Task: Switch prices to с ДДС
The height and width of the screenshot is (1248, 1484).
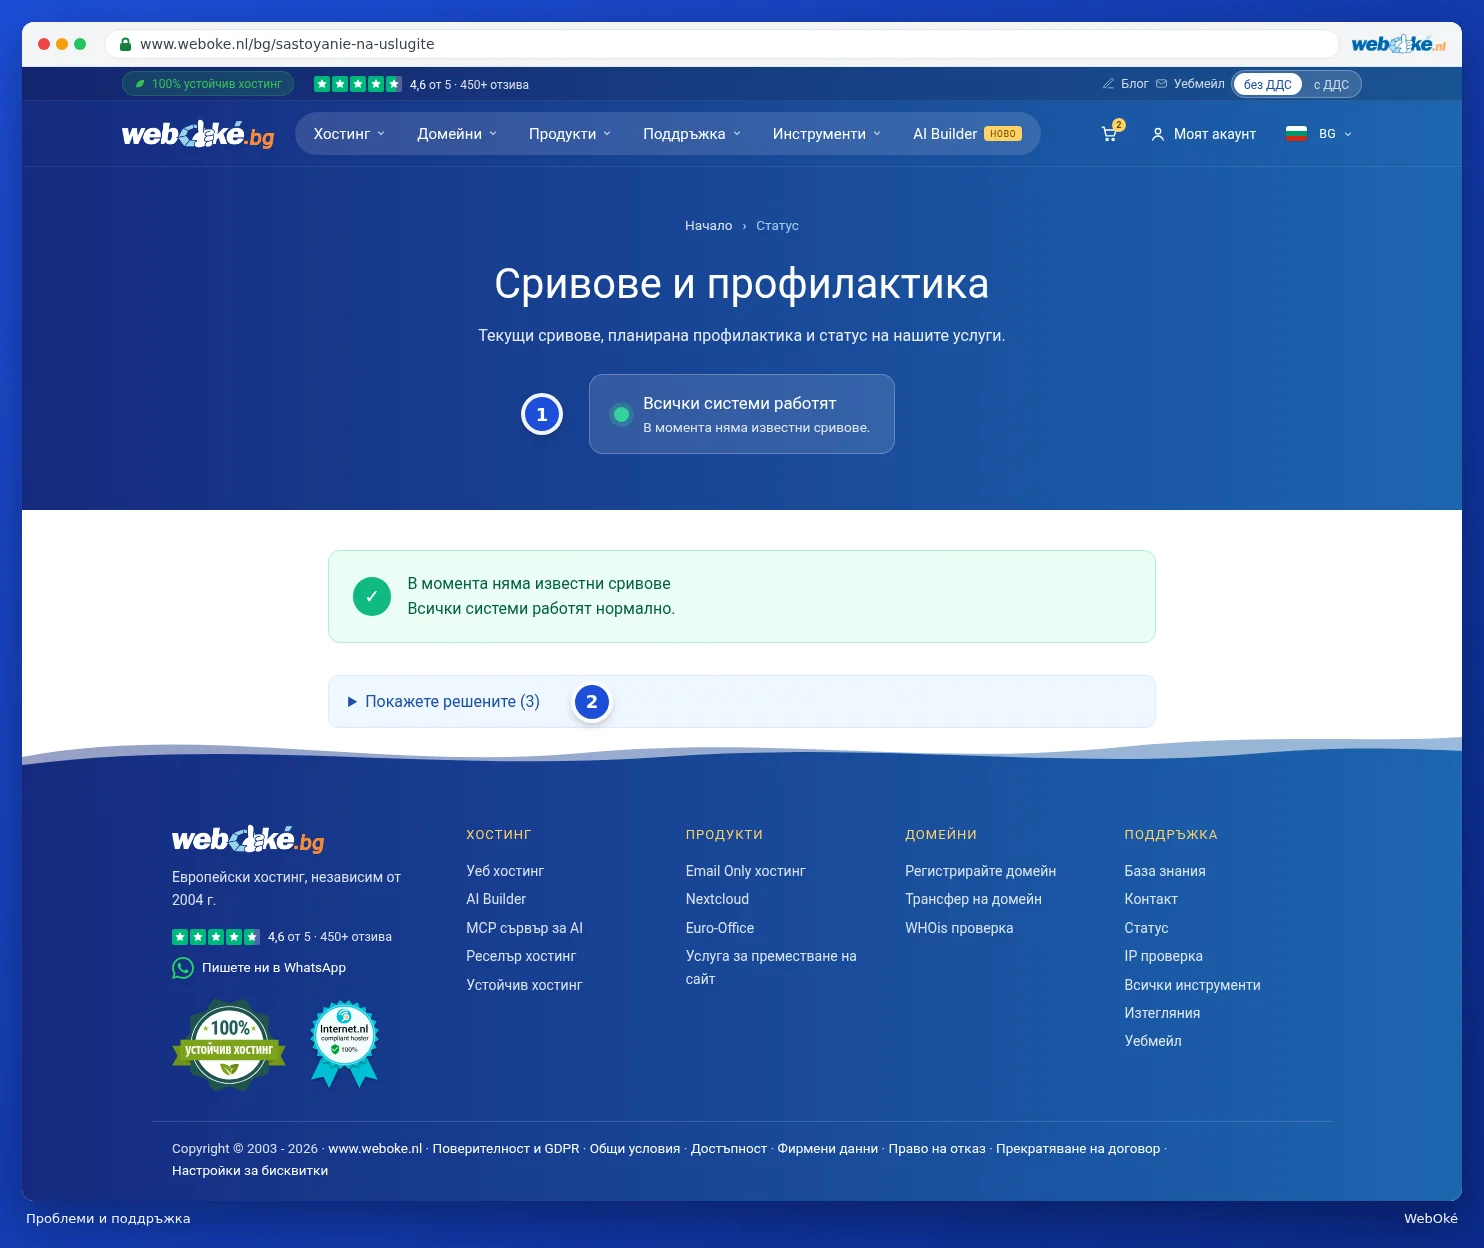Action: point(1331,84)
